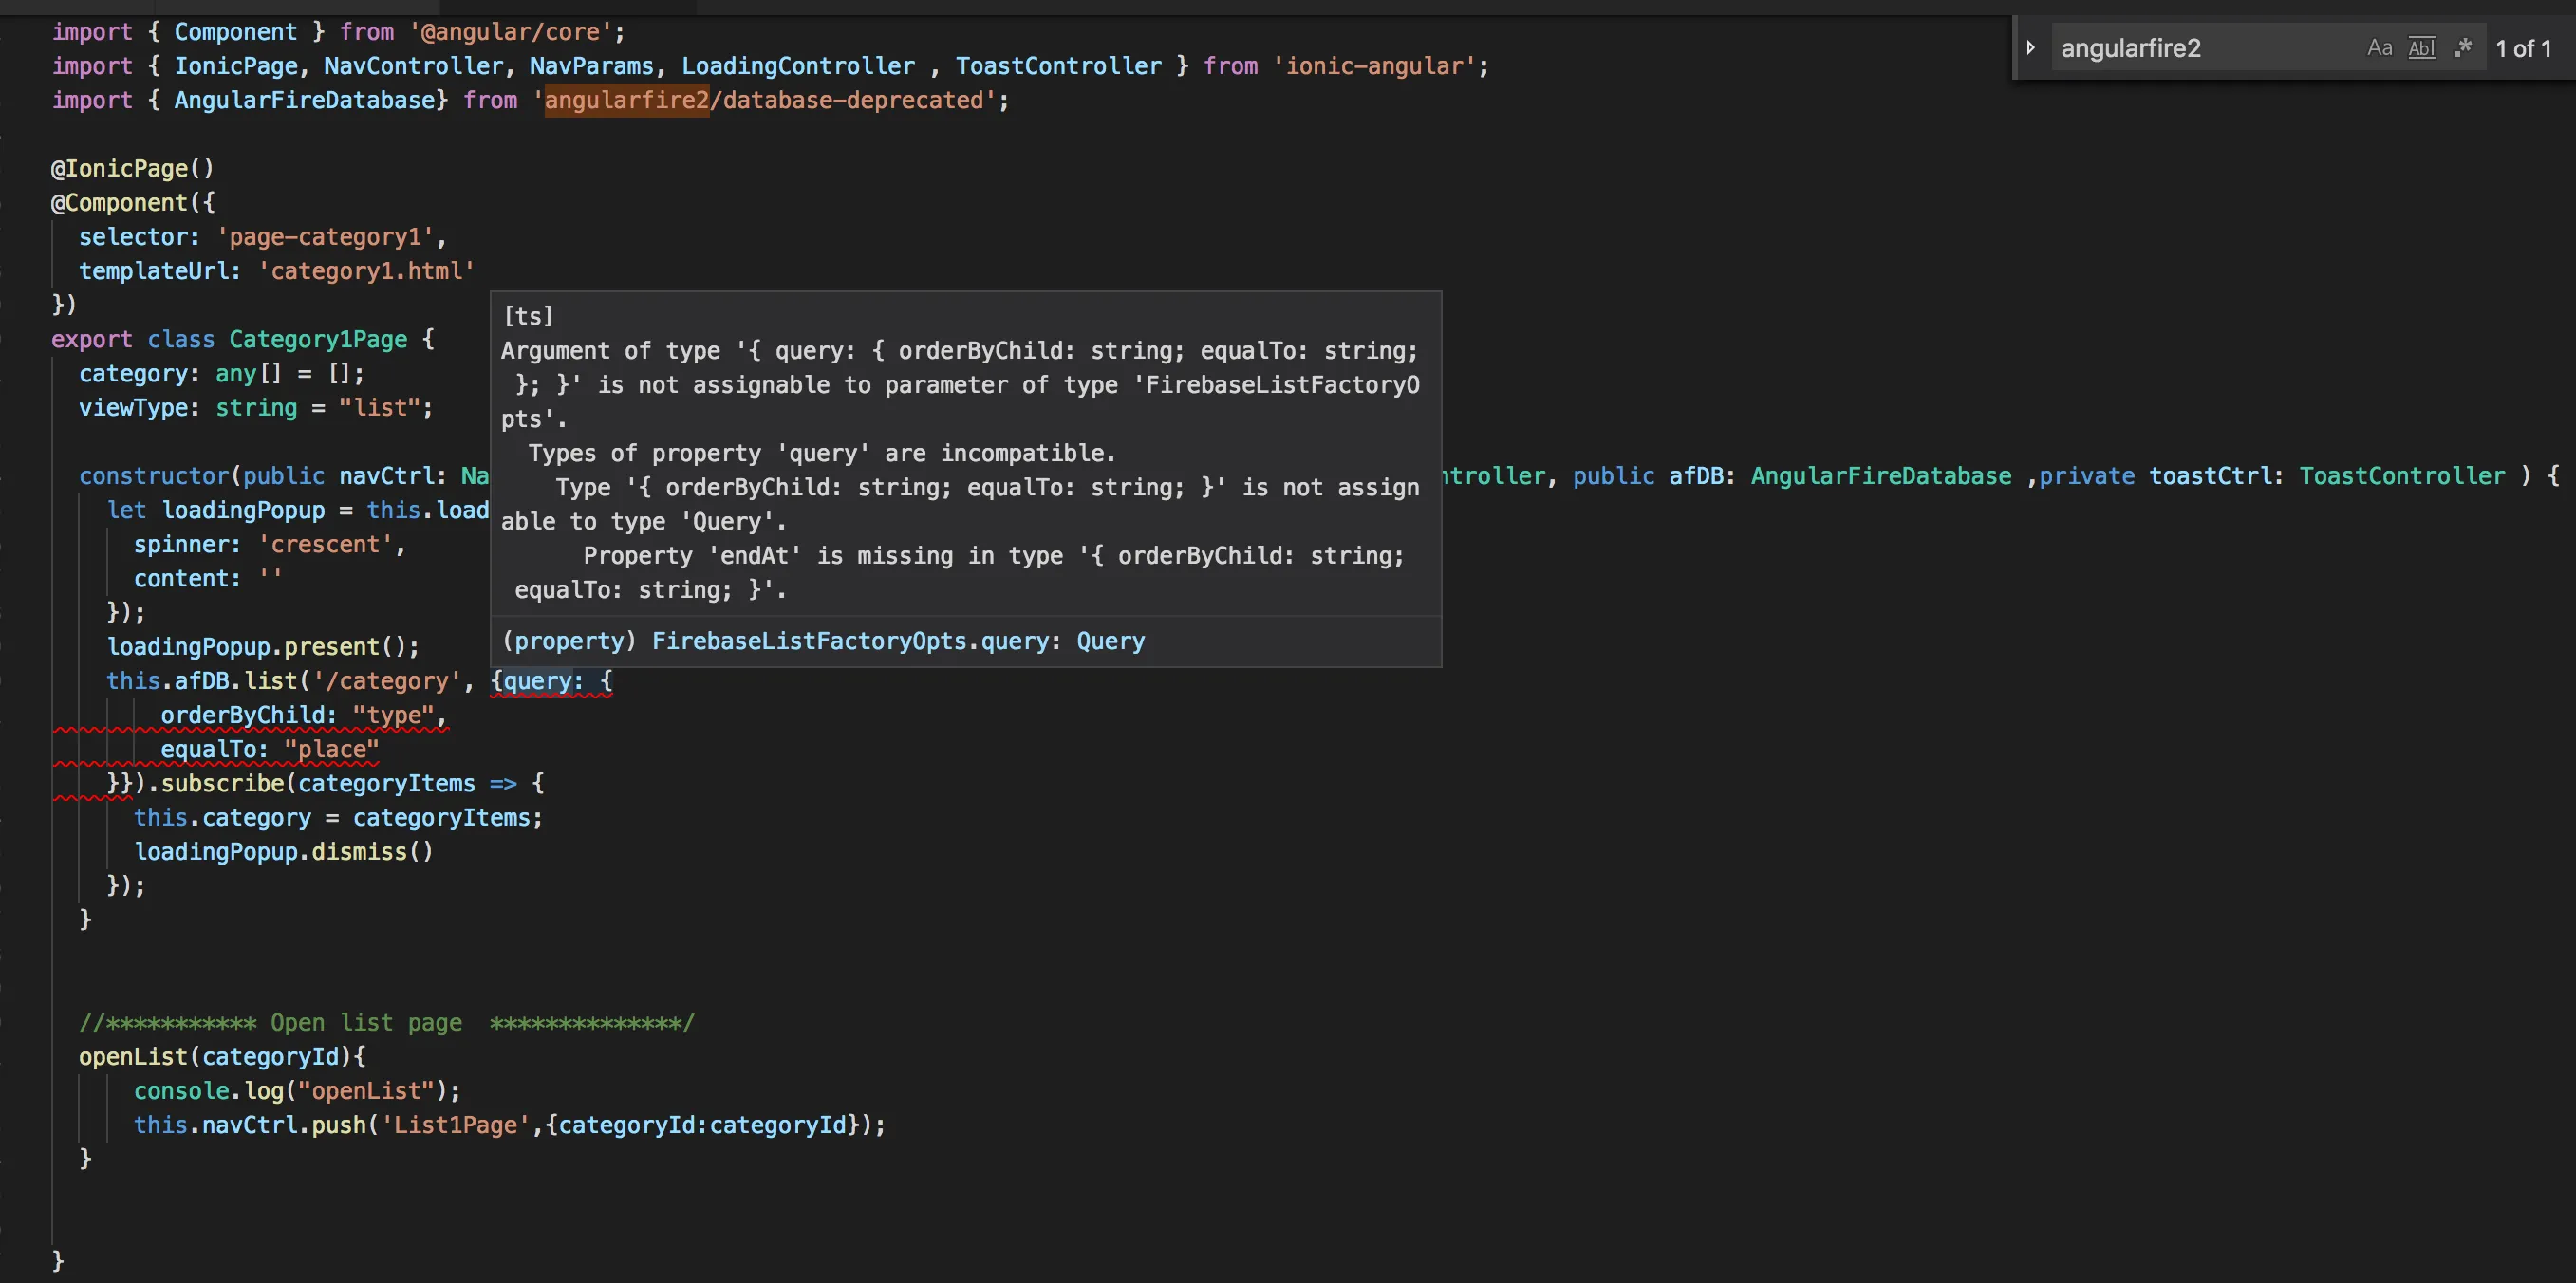The width and height of the screenshot is (2576, 1283).
Task: Click the [ts] label in error tooltip
Action: [528, 316]
